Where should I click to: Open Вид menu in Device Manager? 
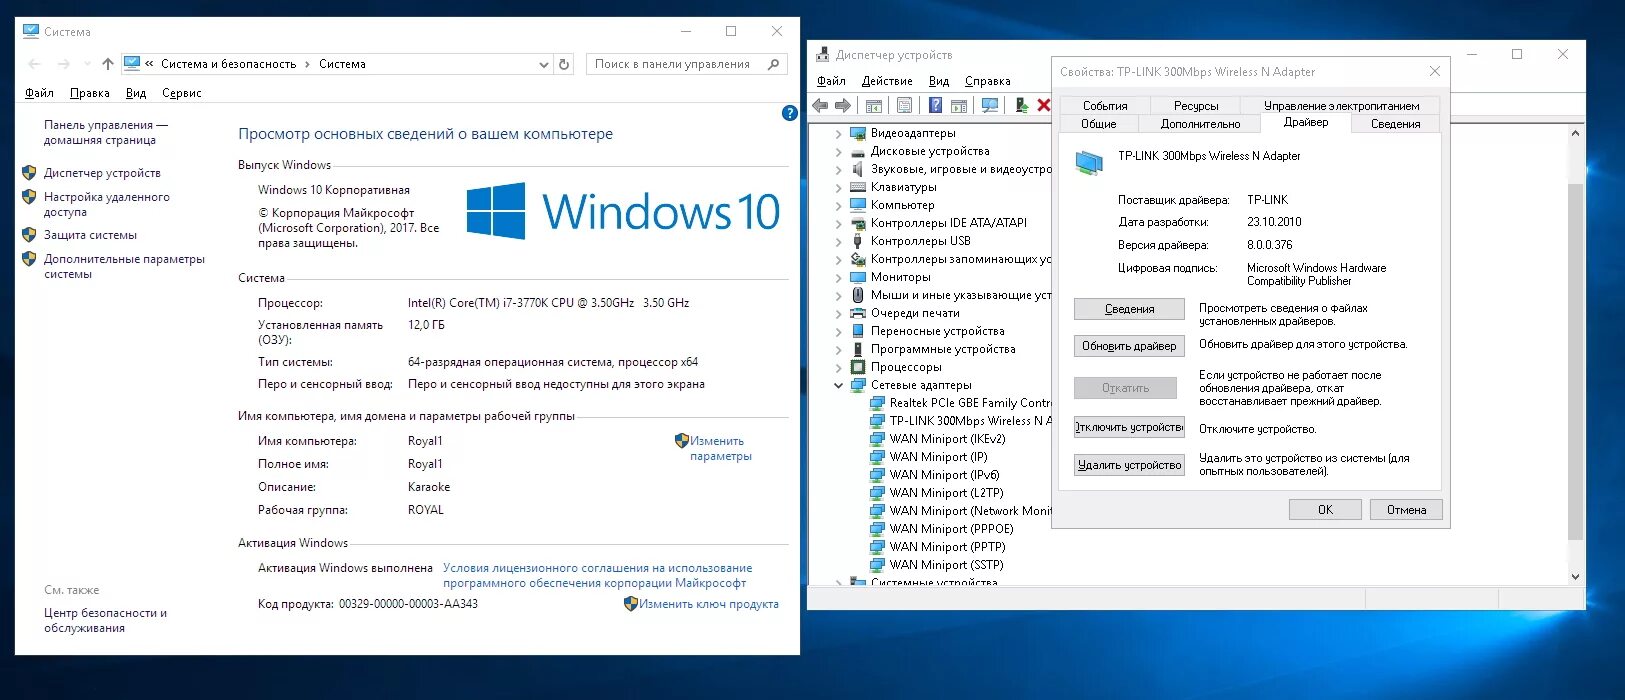[938, 81]
